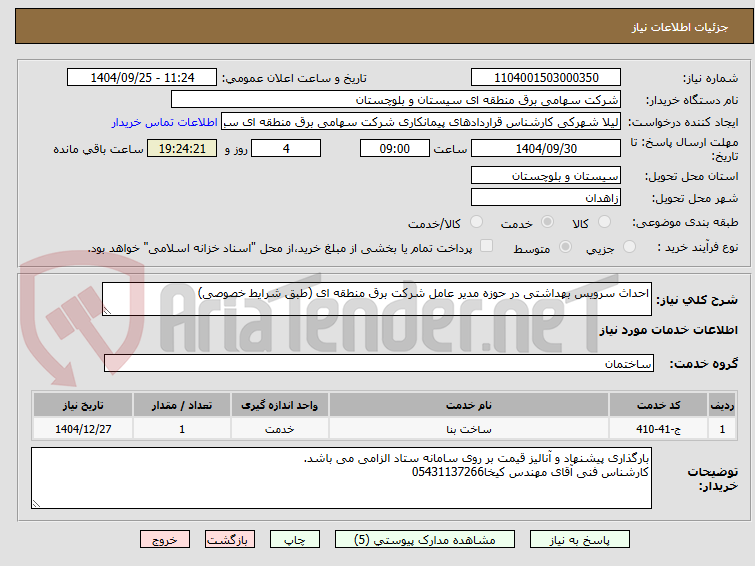Click the واحد اندازه گیری column header
This screenshot has height=566, width=755.
point(280,405)
